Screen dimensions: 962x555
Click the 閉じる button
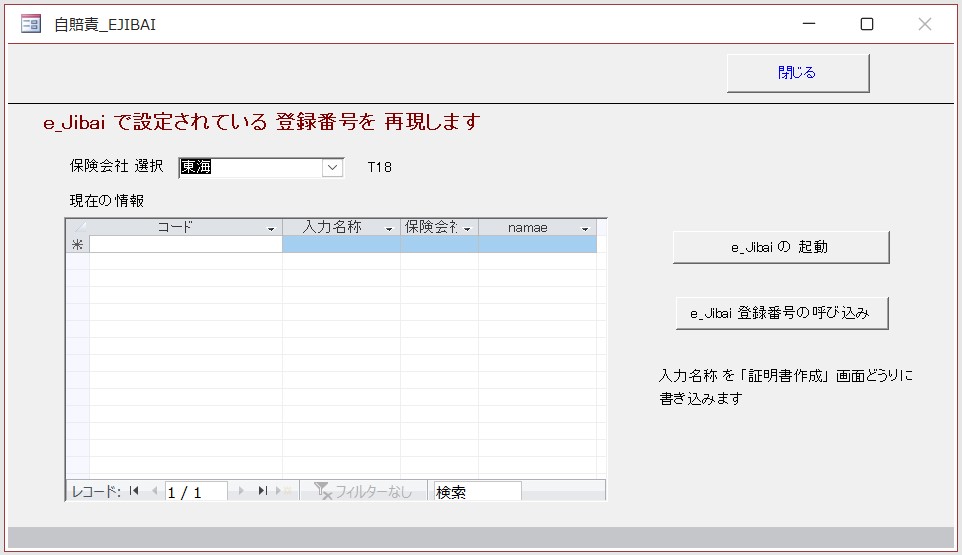pos(798,73)
